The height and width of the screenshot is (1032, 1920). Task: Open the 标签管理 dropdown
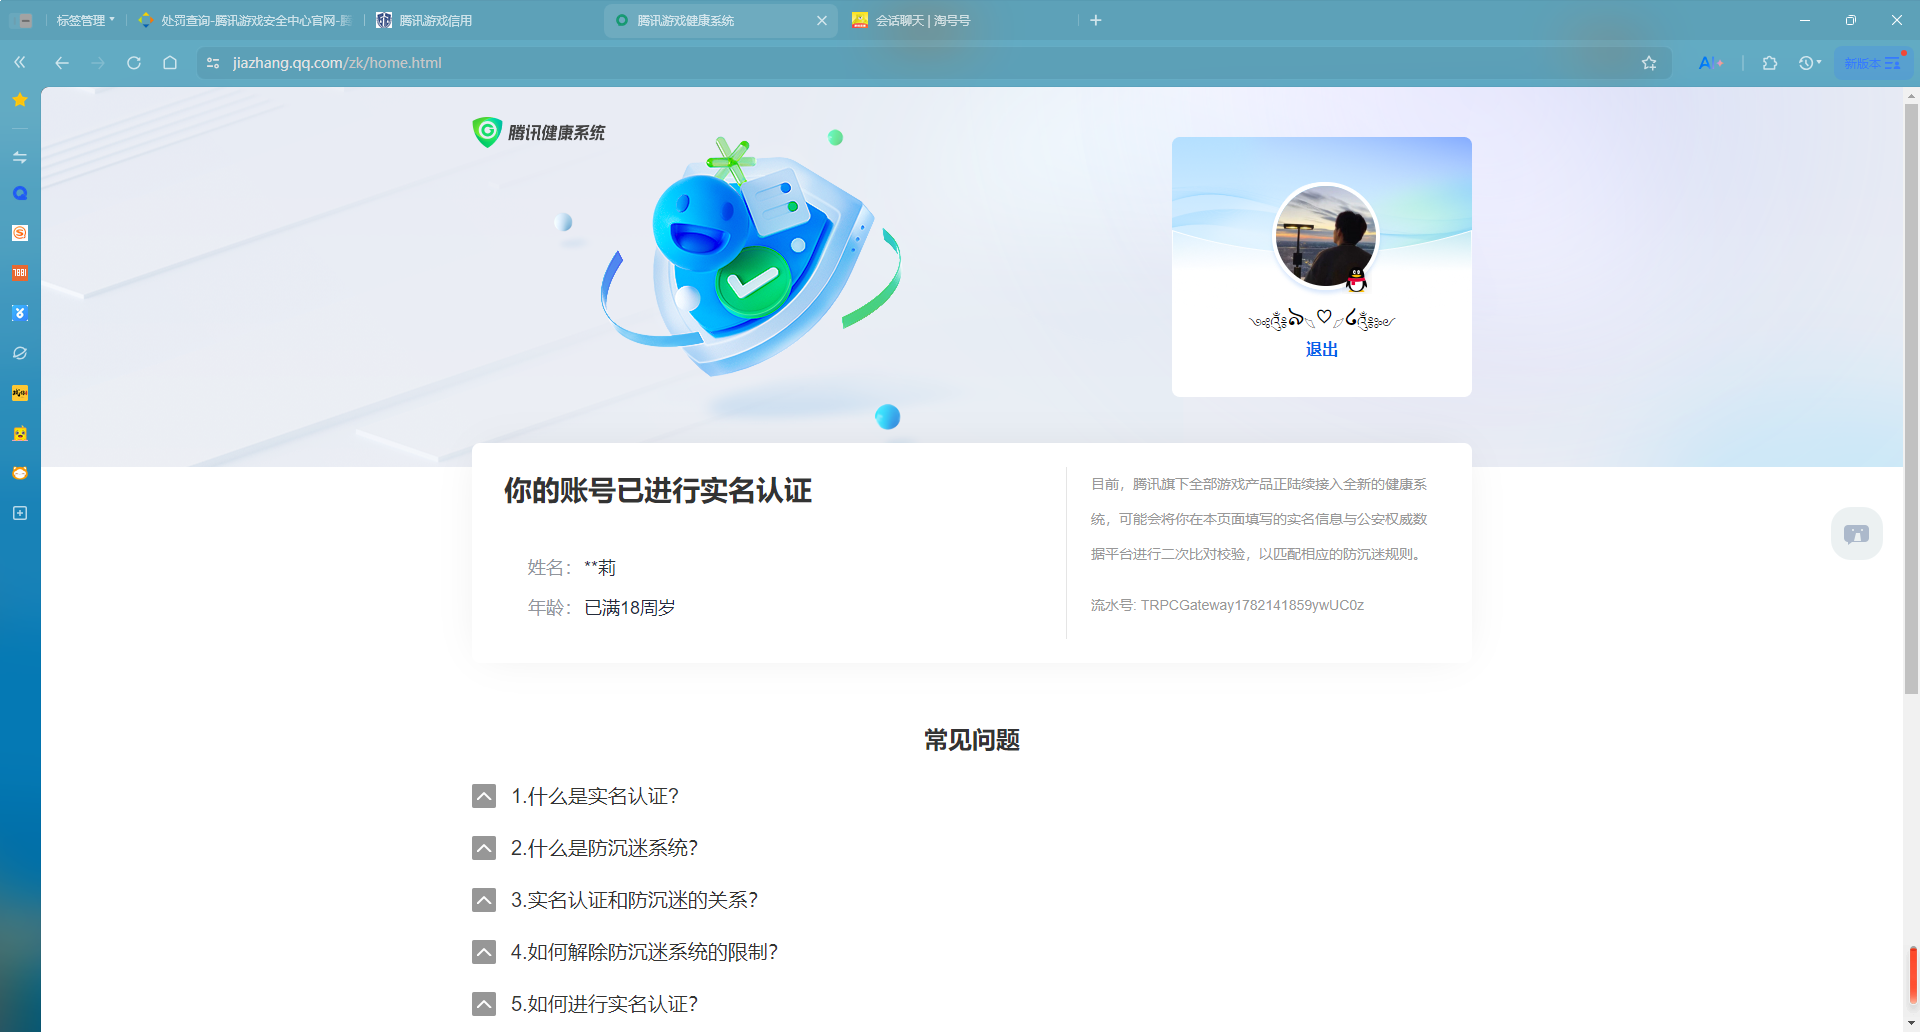coord(85,20)
